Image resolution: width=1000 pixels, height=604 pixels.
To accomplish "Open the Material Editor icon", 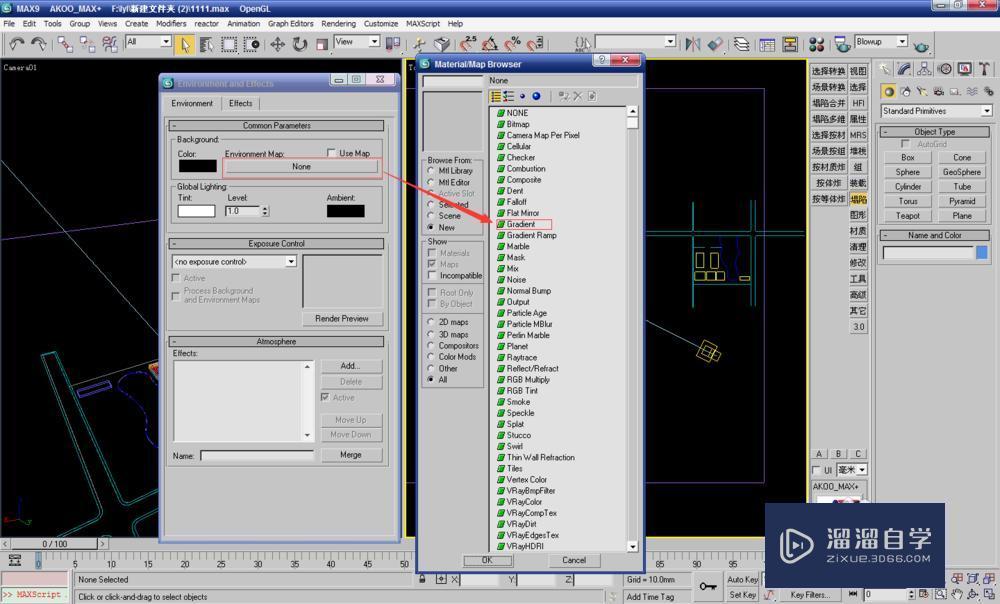I will click(816, 44).
